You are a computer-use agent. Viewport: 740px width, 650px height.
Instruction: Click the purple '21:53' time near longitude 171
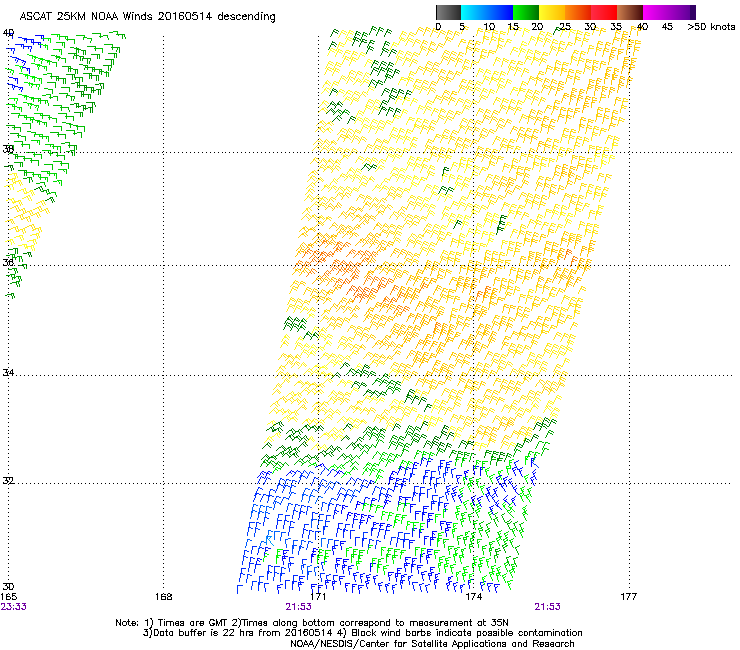coord(298,607)
